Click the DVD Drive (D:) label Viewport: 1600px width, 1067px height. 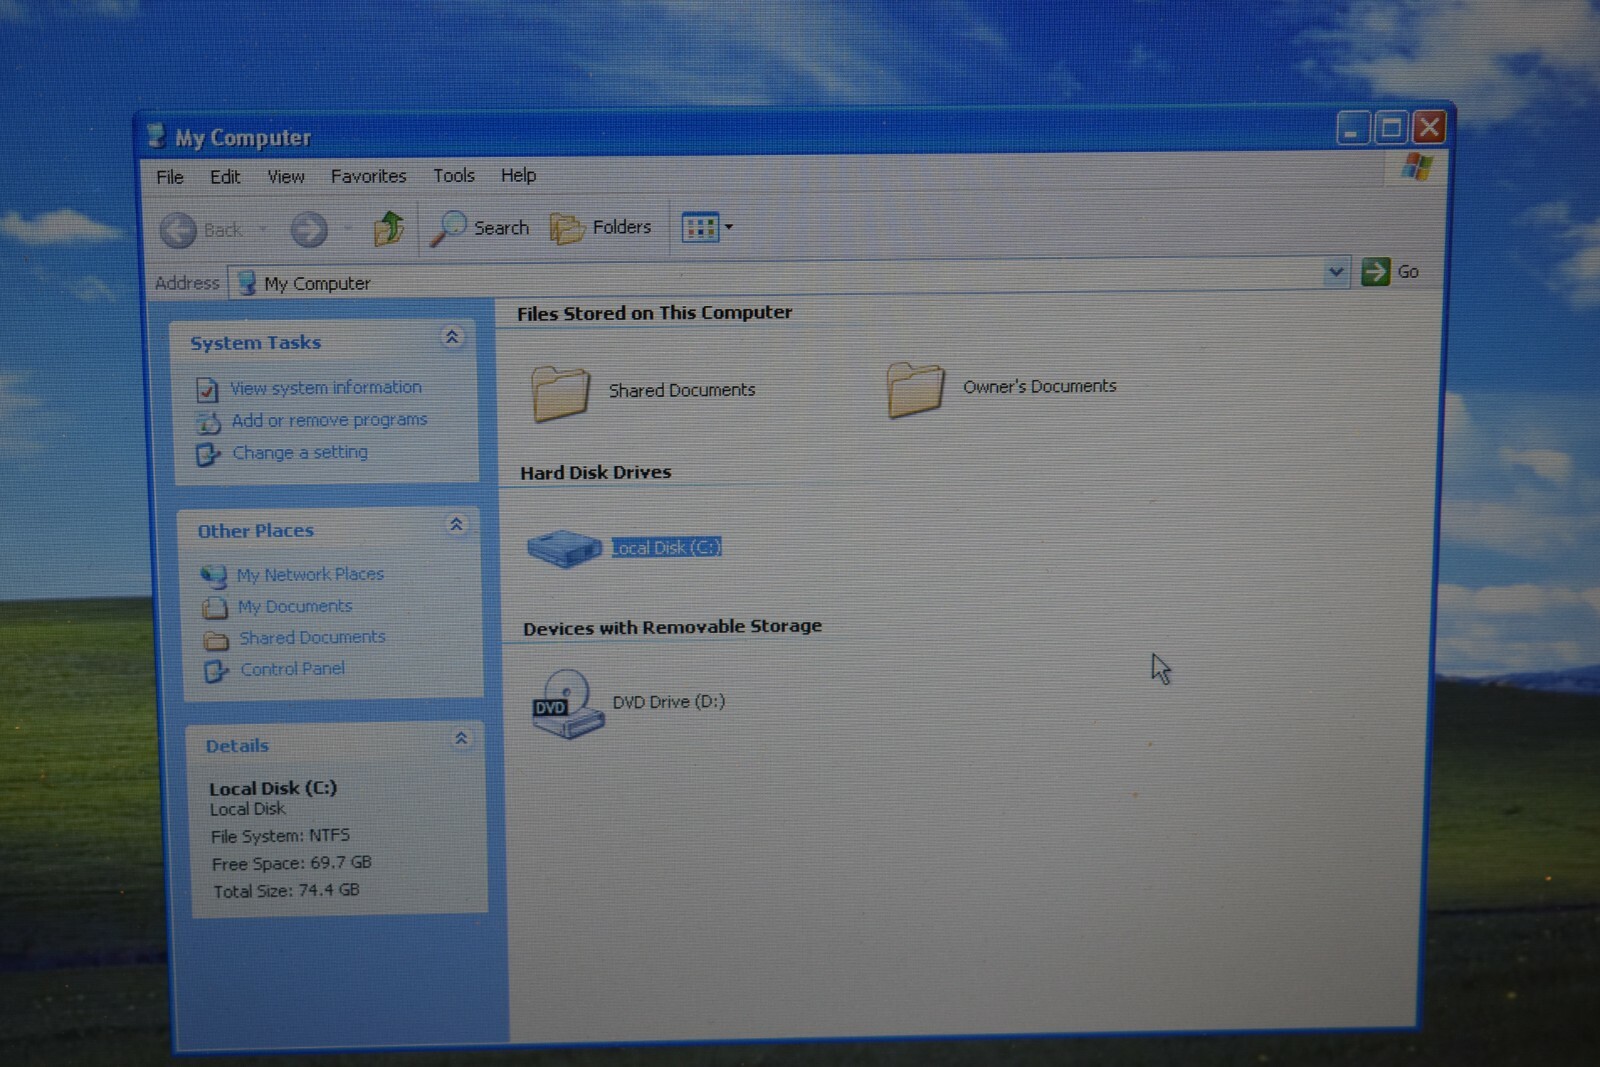click(669, 701)
